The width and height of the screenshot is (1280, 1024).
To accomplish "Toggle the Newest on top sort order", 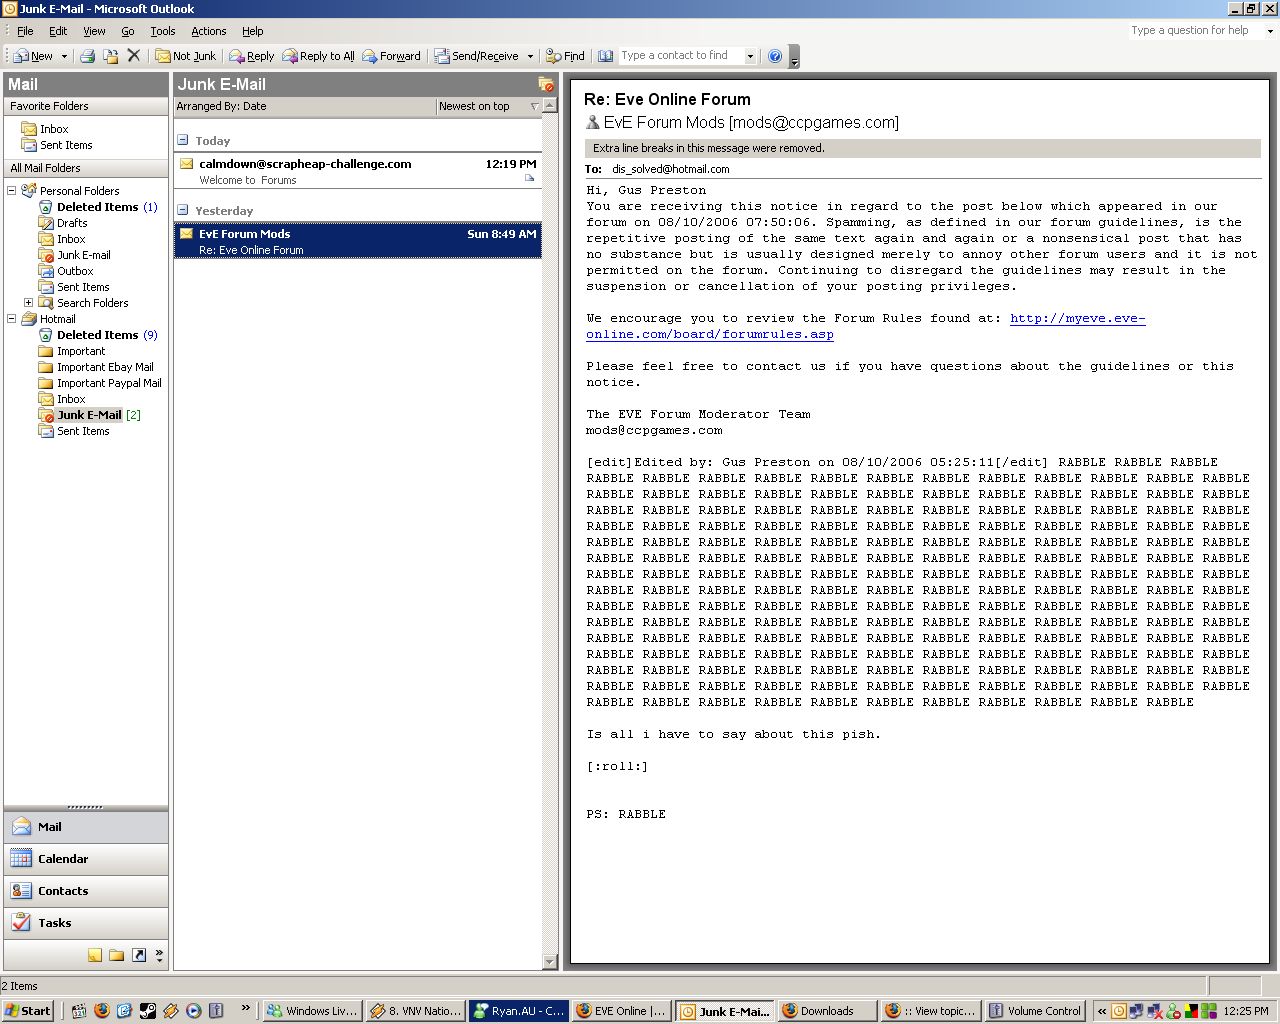I will coord(489,106).
